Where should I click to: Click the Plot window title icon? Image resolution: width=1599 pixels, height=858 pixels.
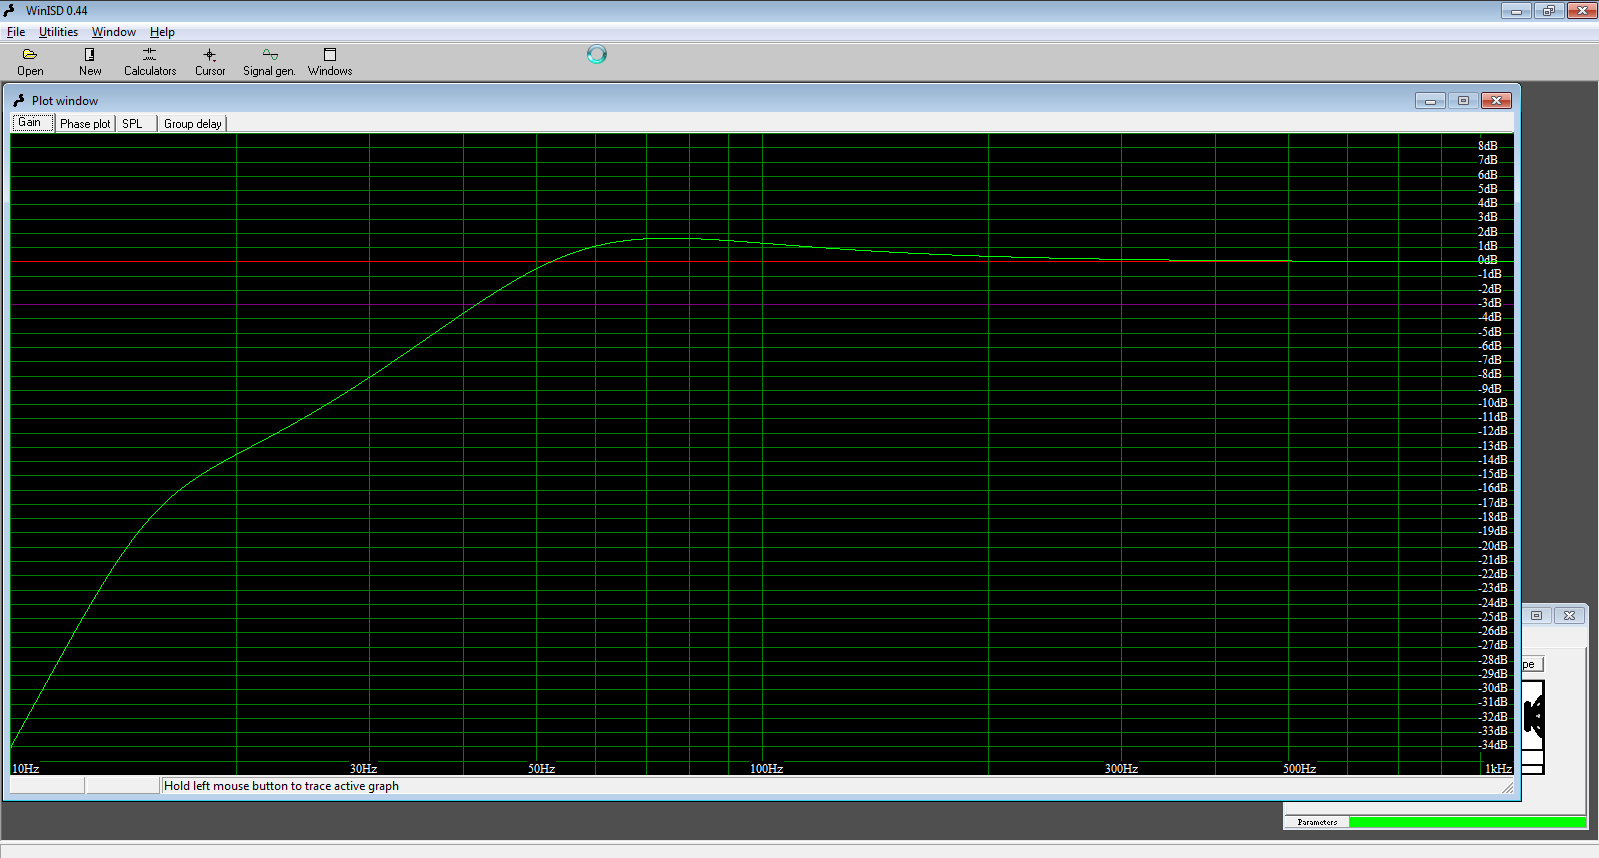point(18,100)
